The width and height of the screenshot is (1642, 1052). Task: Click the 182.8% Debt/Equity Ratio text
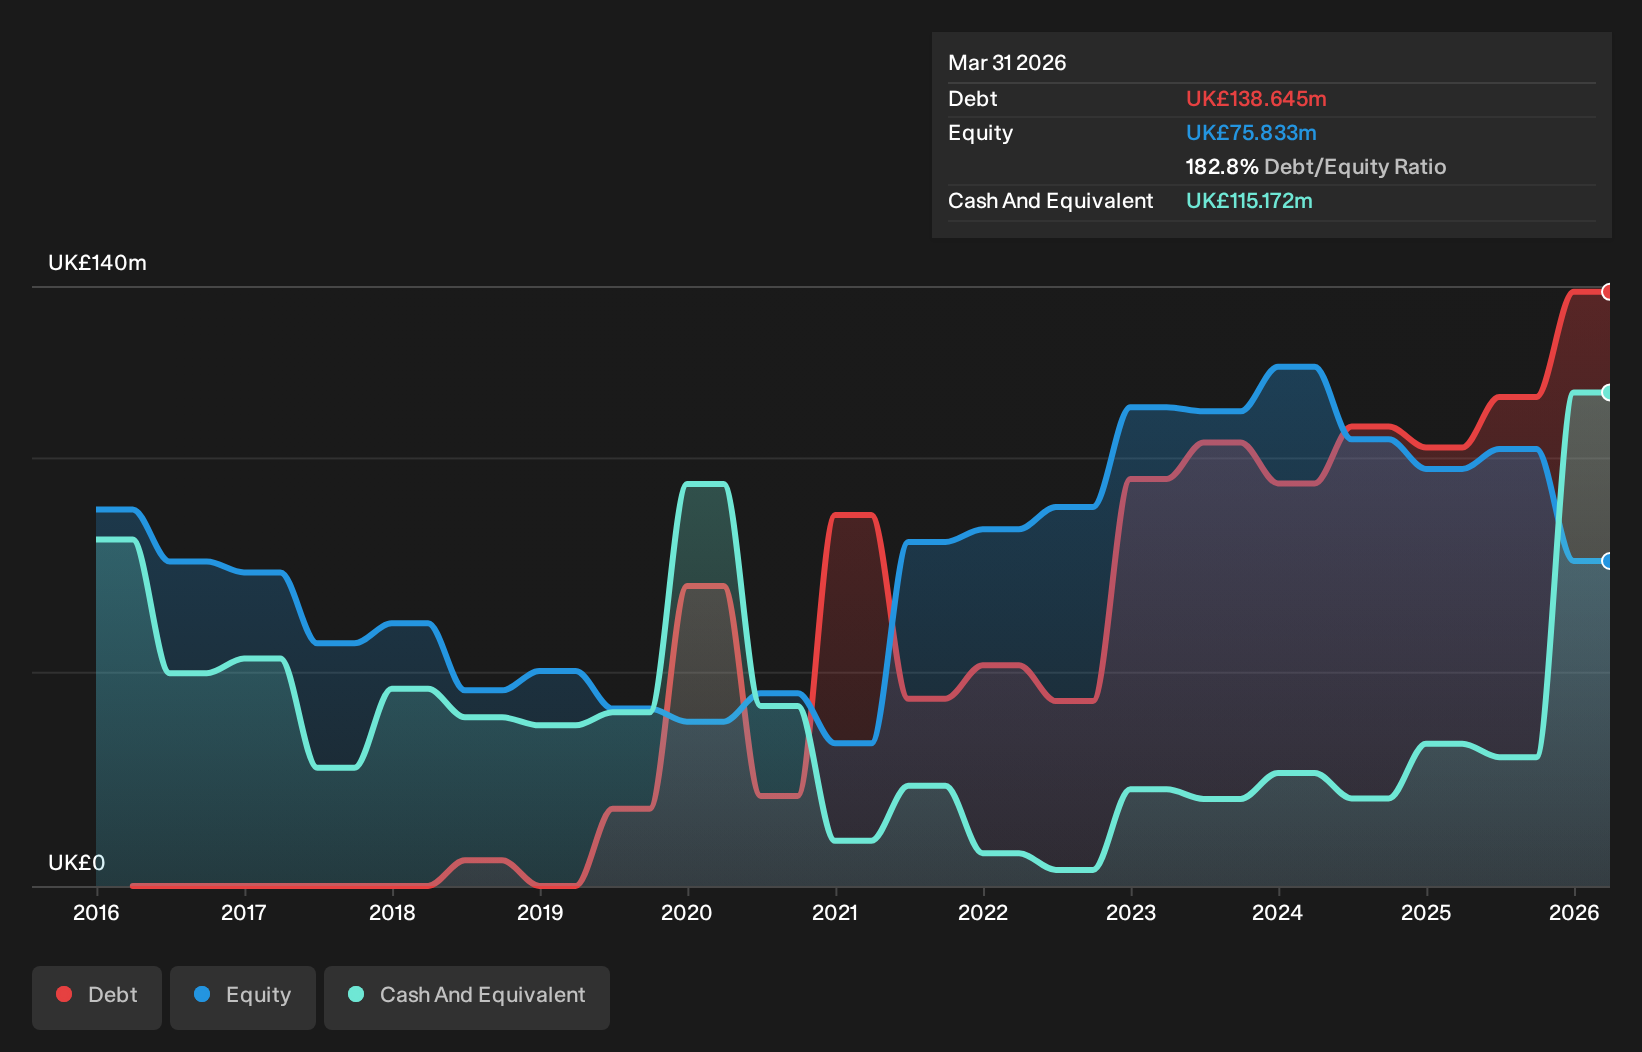[1316, 167]
